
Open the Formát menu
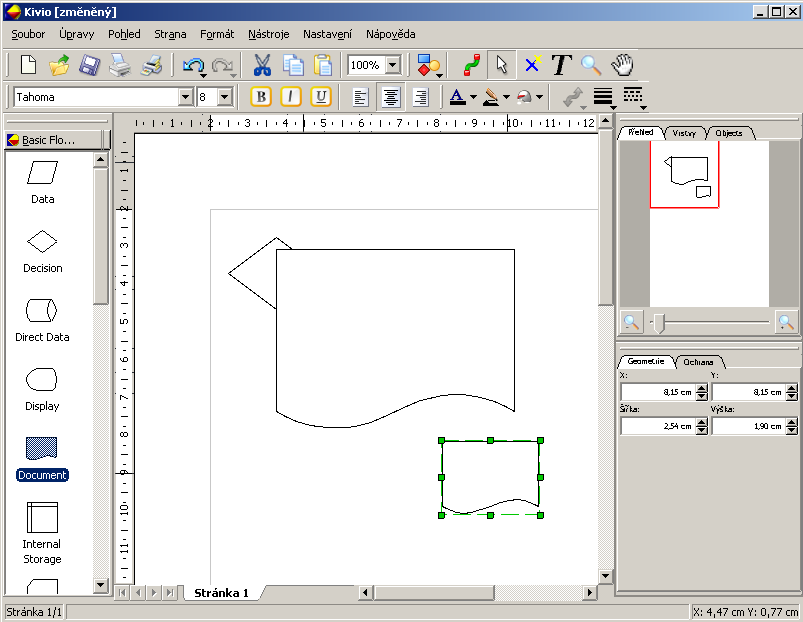(x=217, y=34)
